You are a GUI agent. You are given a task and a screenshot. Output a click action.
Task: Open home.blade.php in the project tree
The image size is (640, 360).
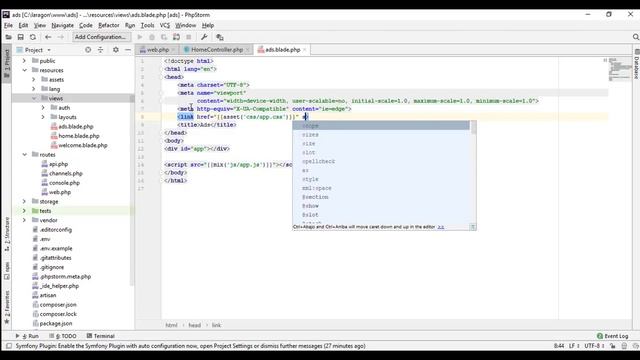coord(79,136)
